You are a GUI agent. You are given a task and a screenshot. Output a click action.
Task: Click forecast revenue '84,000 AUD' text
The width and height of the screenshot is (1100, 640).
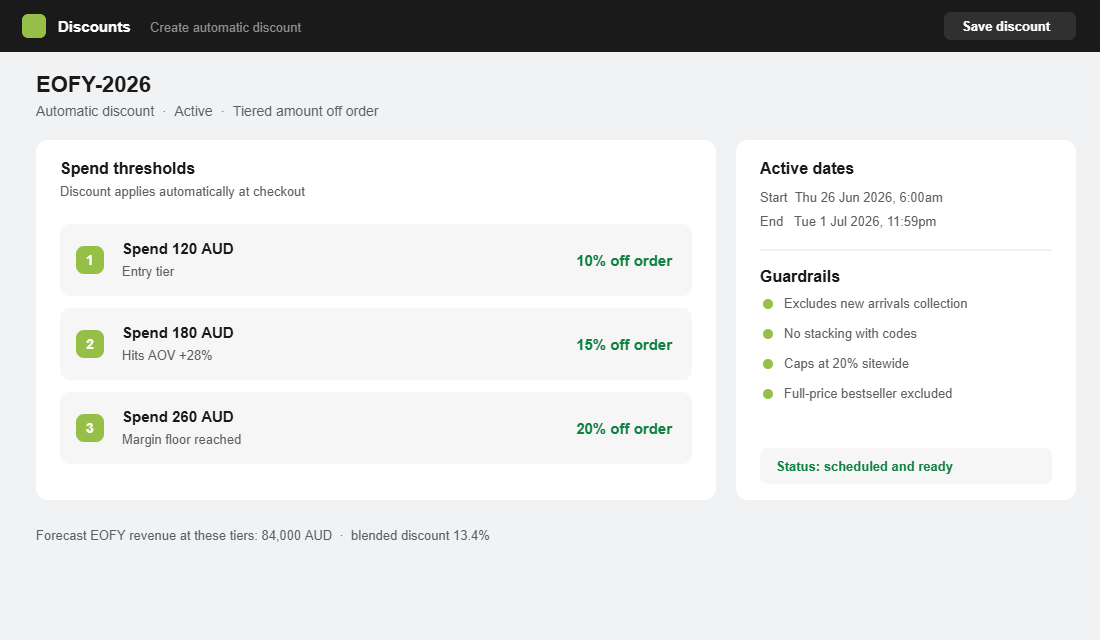297,535
